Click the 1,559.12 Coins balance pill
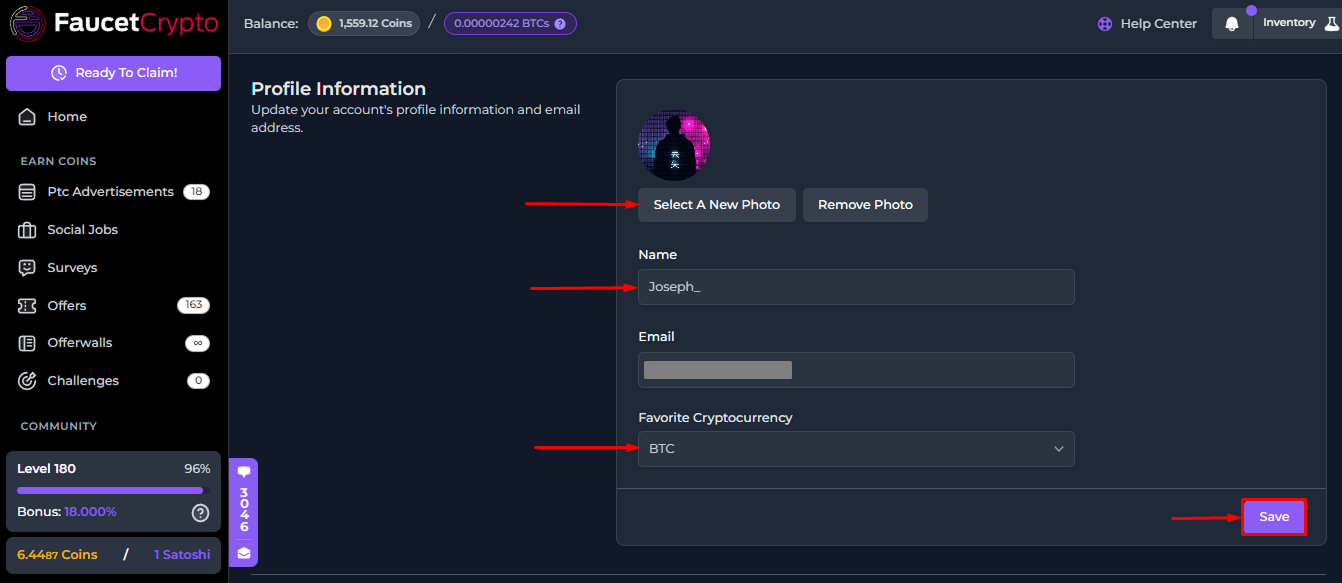 [363, 23]
